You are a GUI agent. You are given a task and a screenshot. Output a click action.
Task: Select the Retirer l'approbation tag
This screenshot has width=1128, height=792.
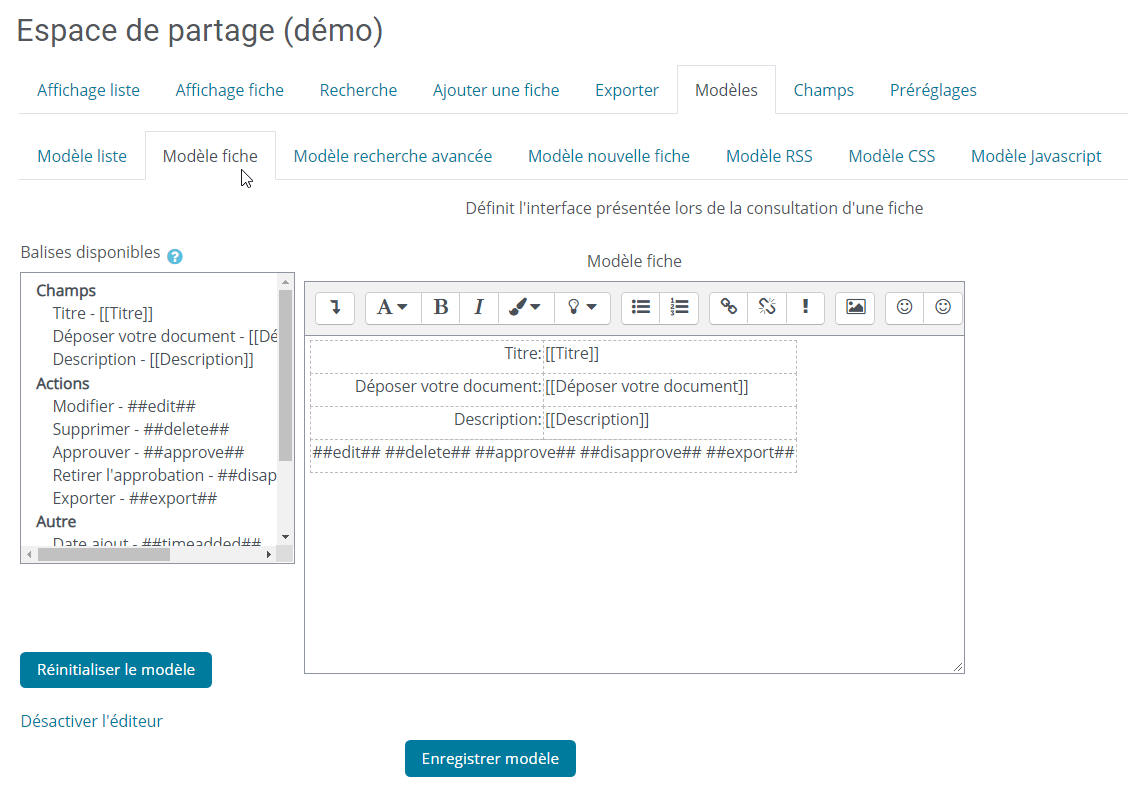click(x=164, y=475)
